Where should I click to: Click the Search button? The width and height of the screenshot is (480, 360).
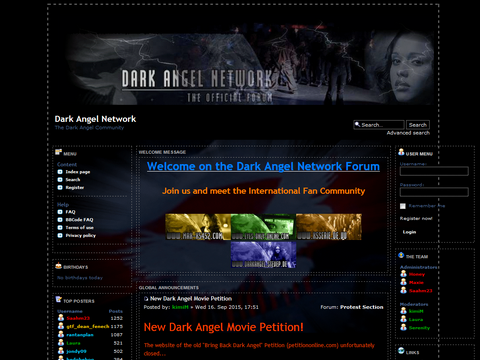(418, 125)
